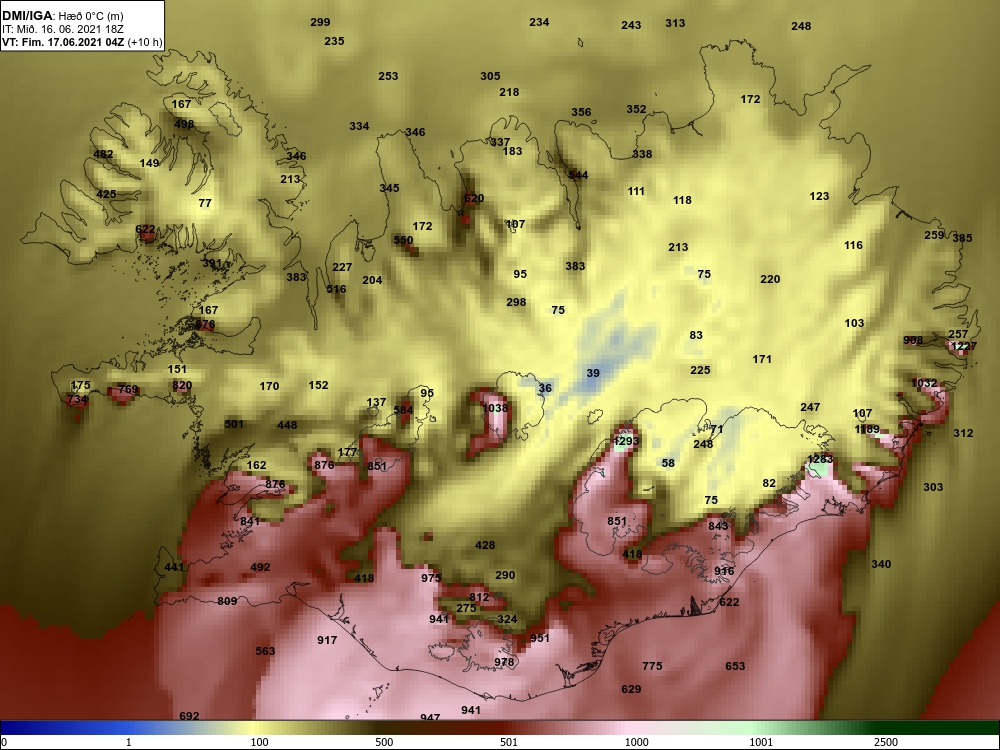Click the map value 1189

[x=867, y=429]
